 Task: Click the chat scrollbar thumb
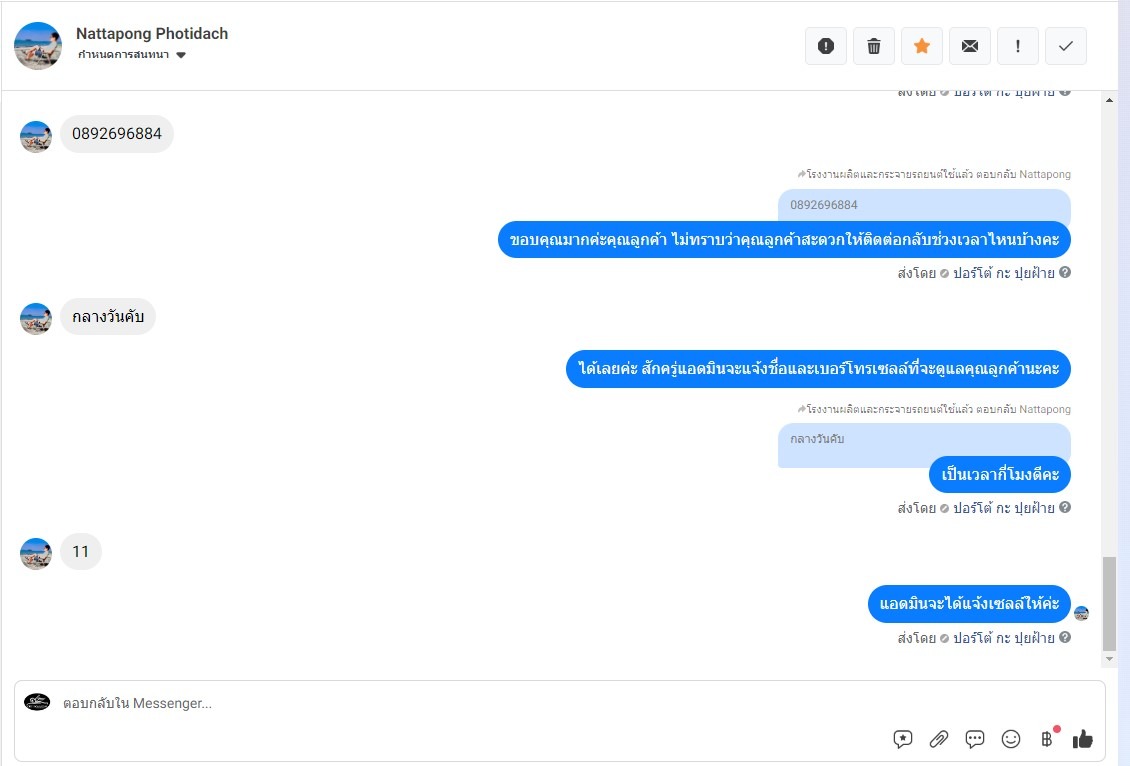(x=1109, y=604)
